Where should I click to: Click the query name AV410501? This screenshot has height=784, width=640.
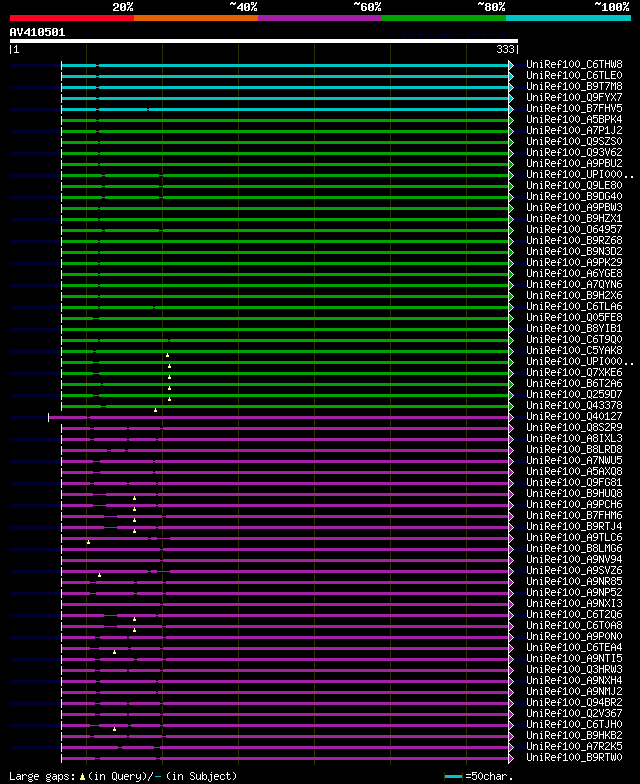pos(37,32)
